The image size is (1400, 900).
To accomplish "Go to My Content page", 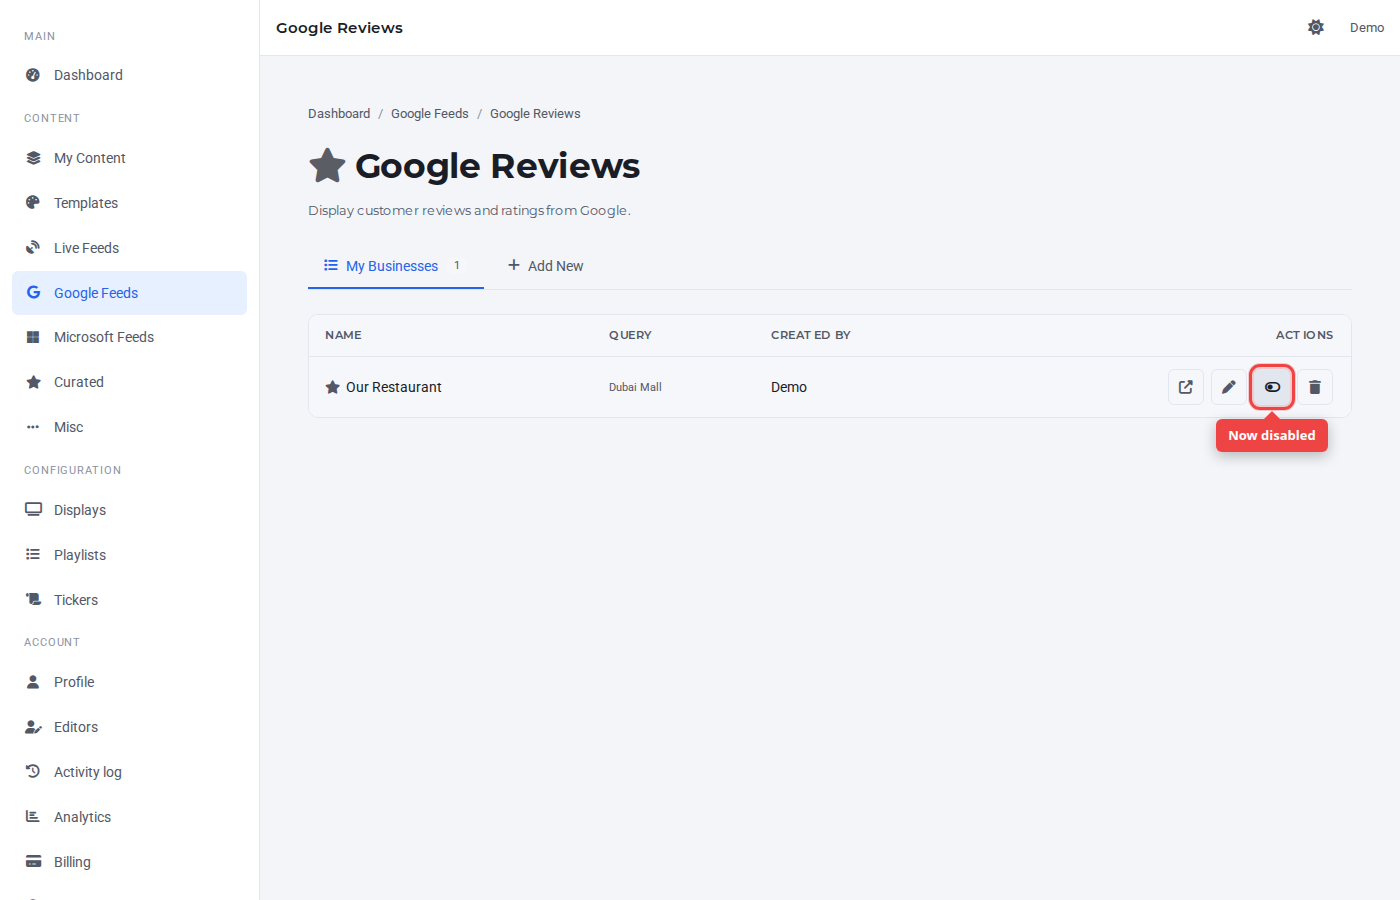I will (x=129, y=158).
